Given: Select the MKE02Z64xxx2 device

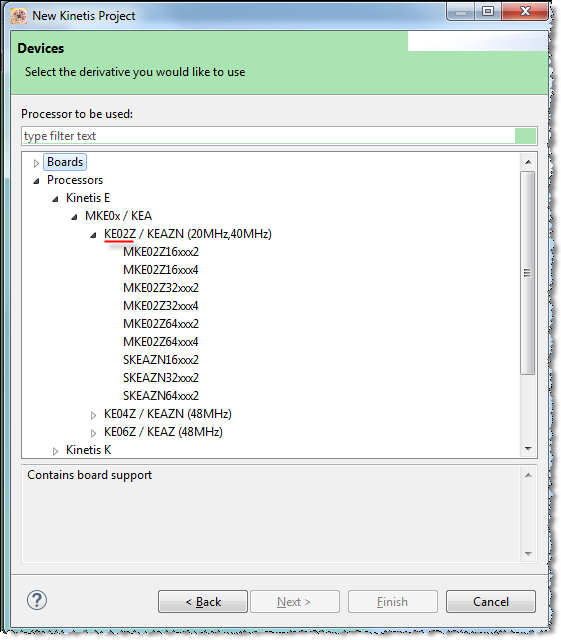Looking at the screenshot, I should pos(160,324).
